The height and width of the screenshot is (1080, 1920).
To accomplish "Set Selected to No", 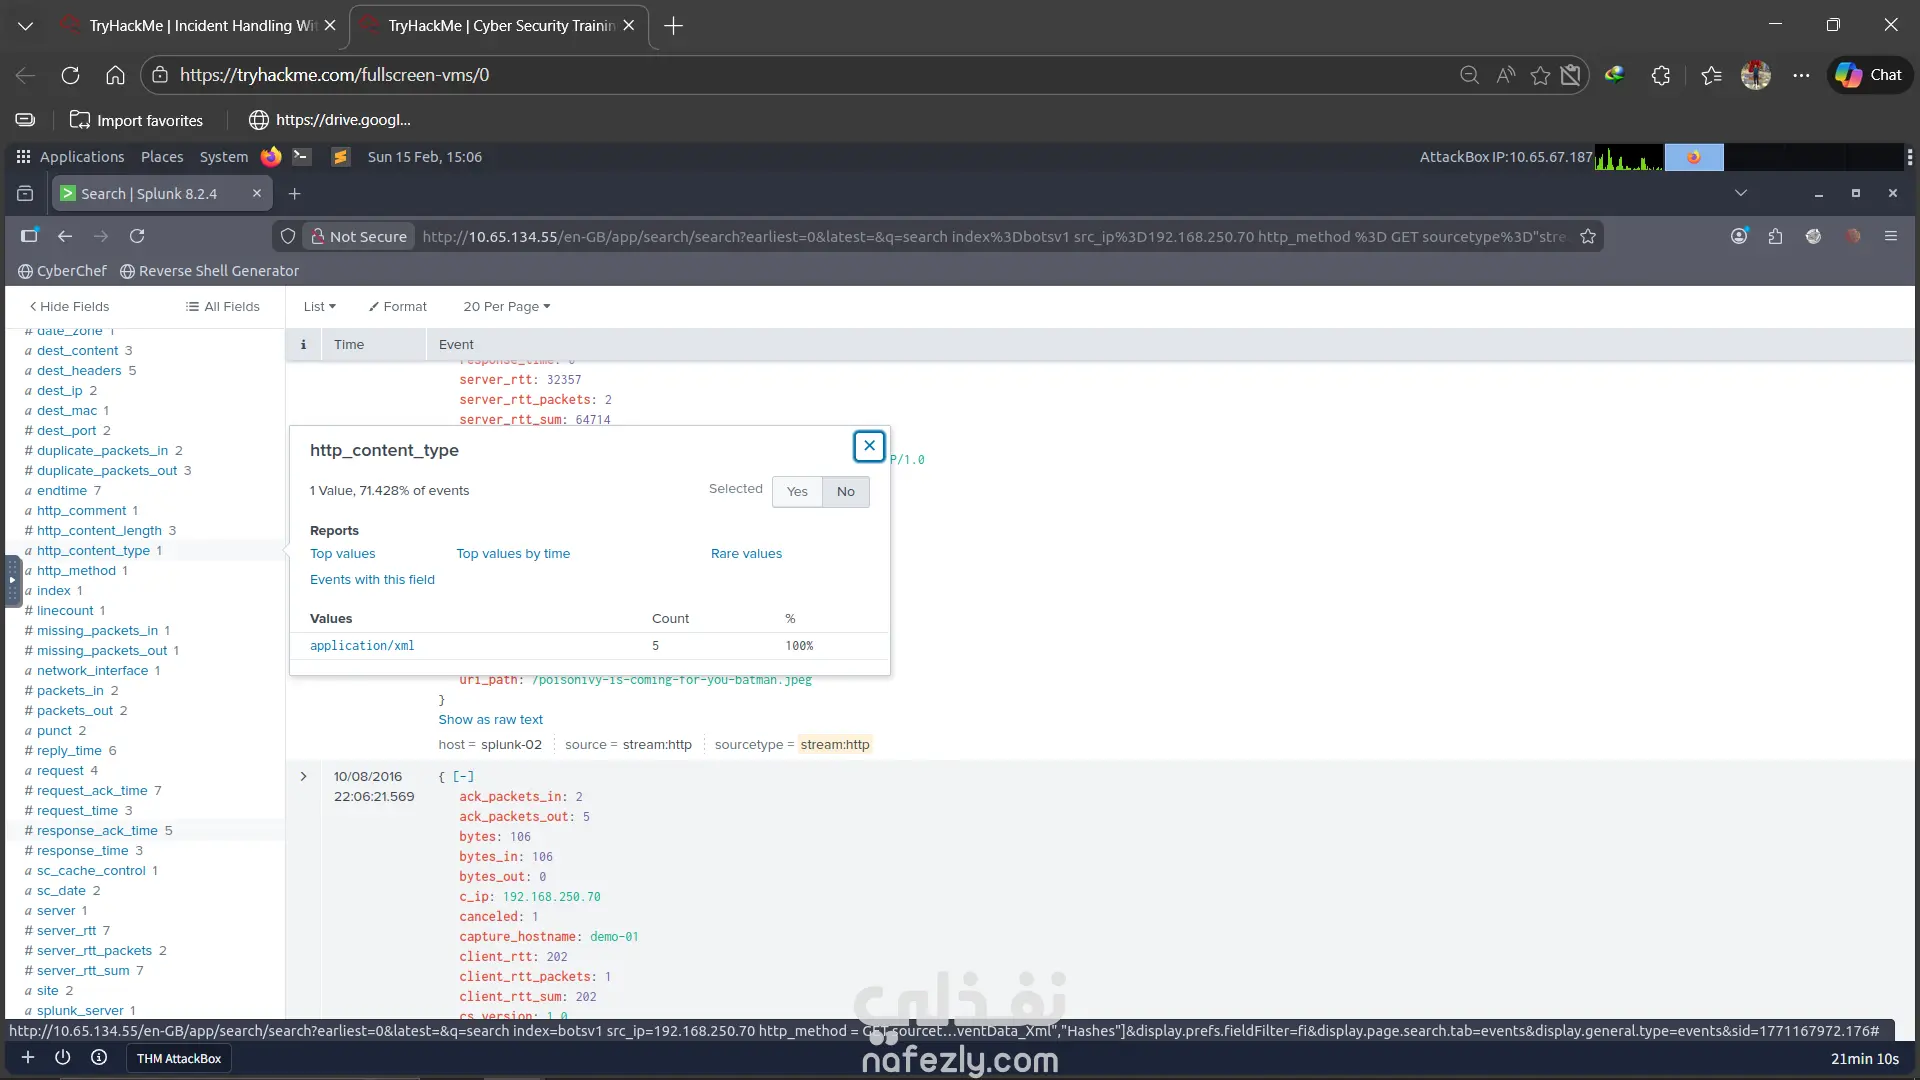I will pos(846,492).
